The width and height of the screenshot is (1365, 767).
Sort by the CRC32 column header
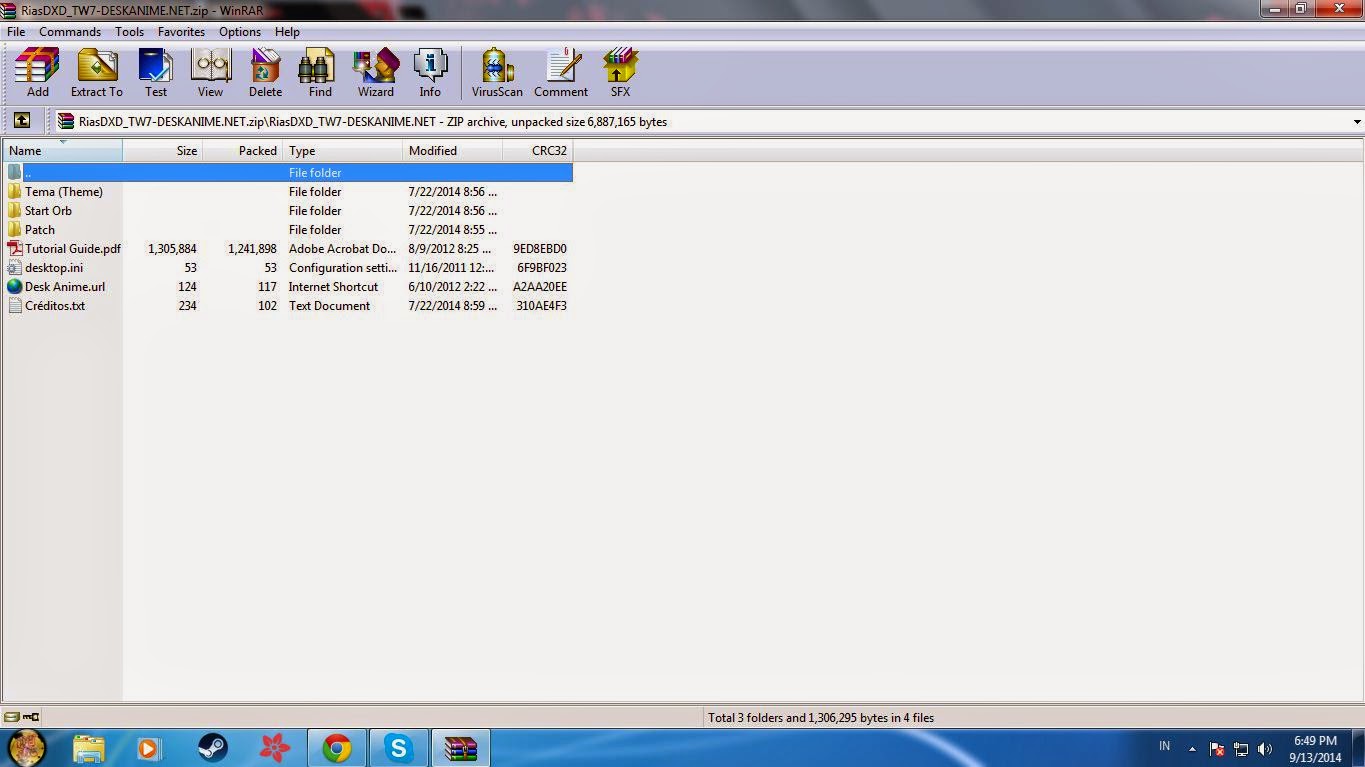(538, 150)
